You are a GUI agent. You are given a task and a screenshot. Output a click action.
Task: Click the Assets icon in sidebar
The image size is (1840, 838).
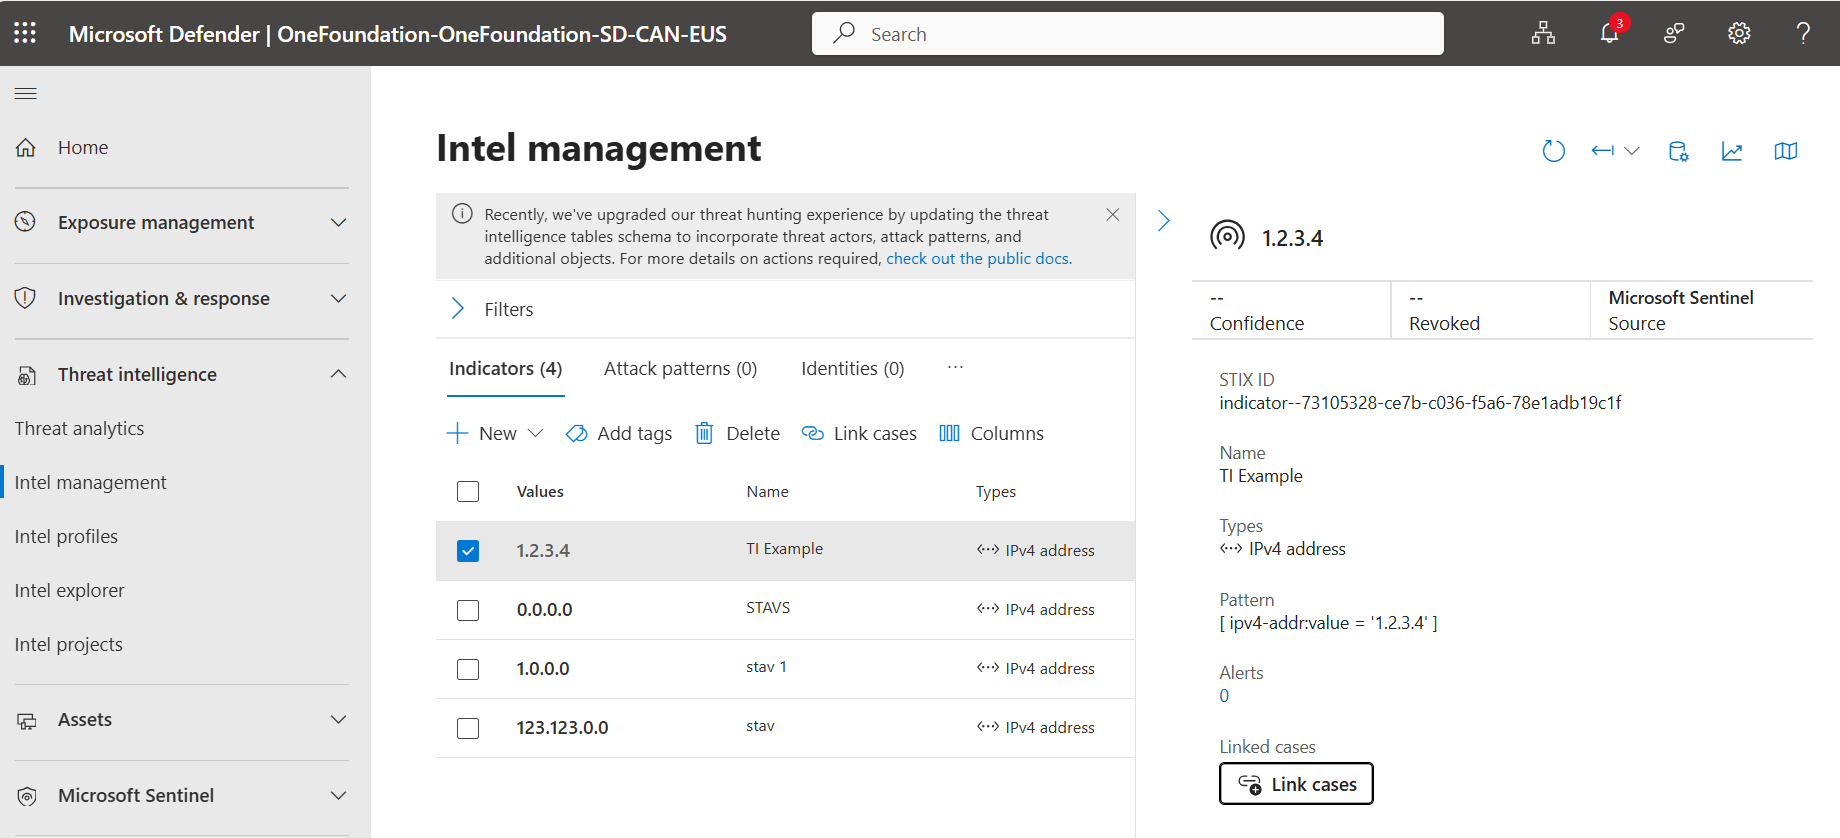[x=27, y=720]
